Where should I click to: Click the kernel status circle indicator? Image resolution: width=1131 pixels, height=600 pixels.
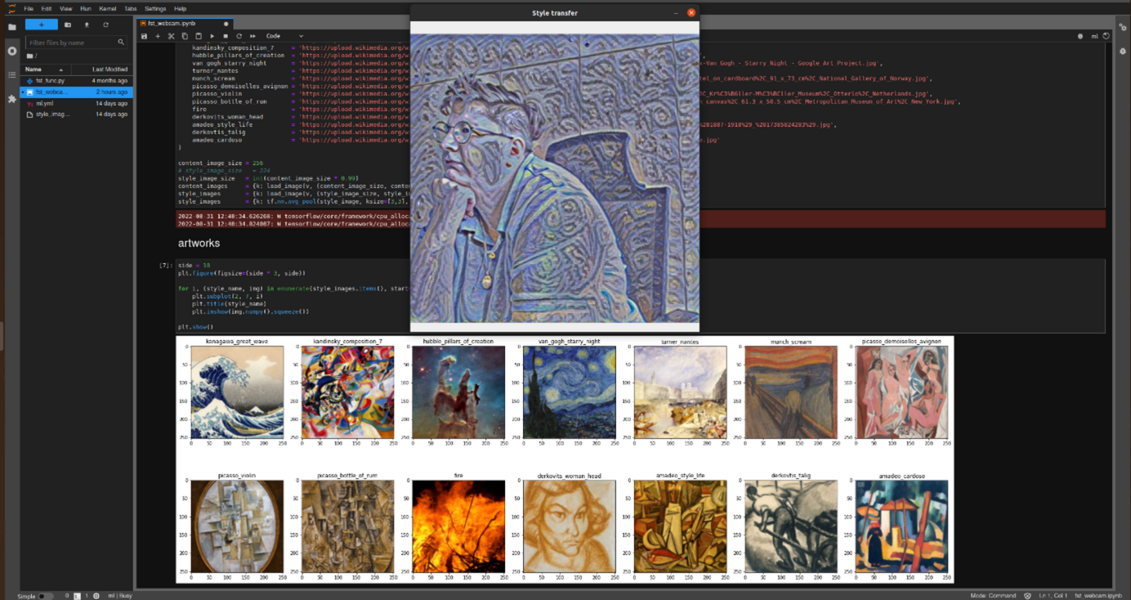(x=1106, y=36)
